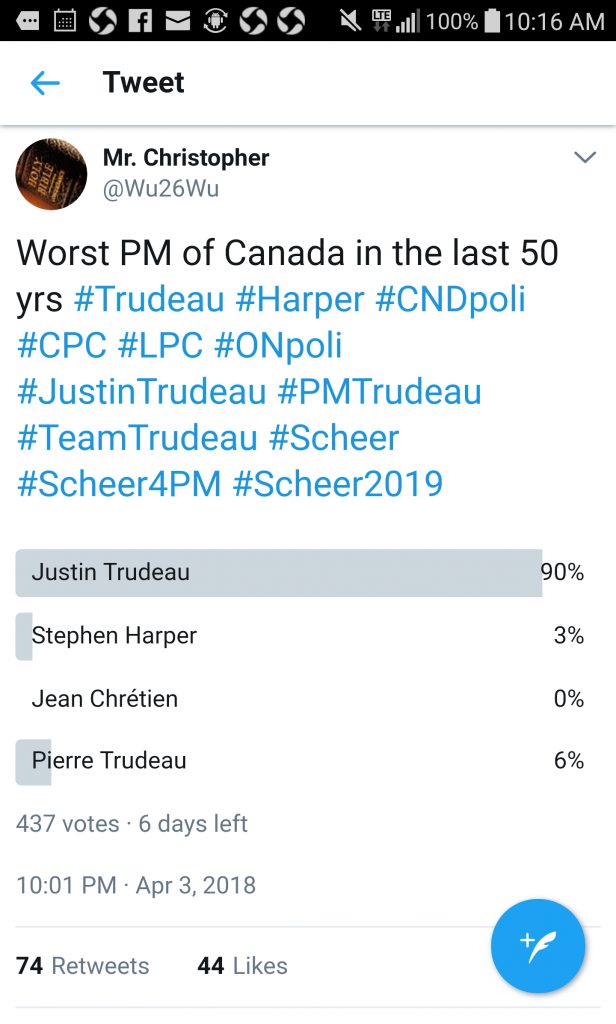Viewport: 616px width, 1024px height.
Task: Tap the Android debug notification icon
Action: [215, 20]
